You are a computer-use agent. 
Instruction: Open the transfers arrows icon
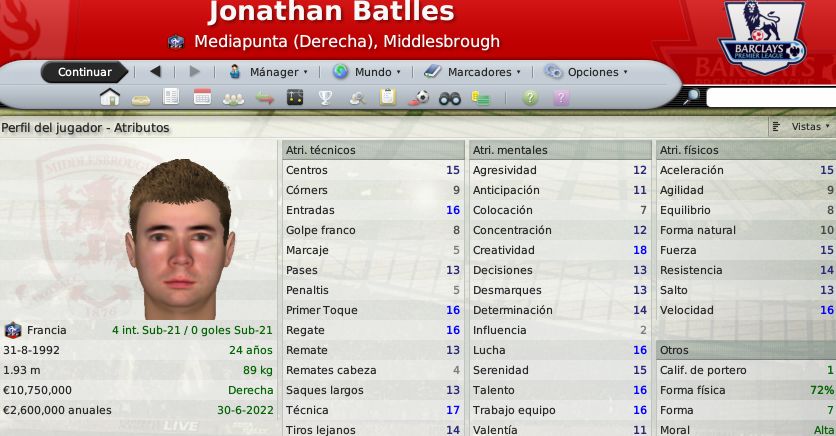[x=264, y=98]
